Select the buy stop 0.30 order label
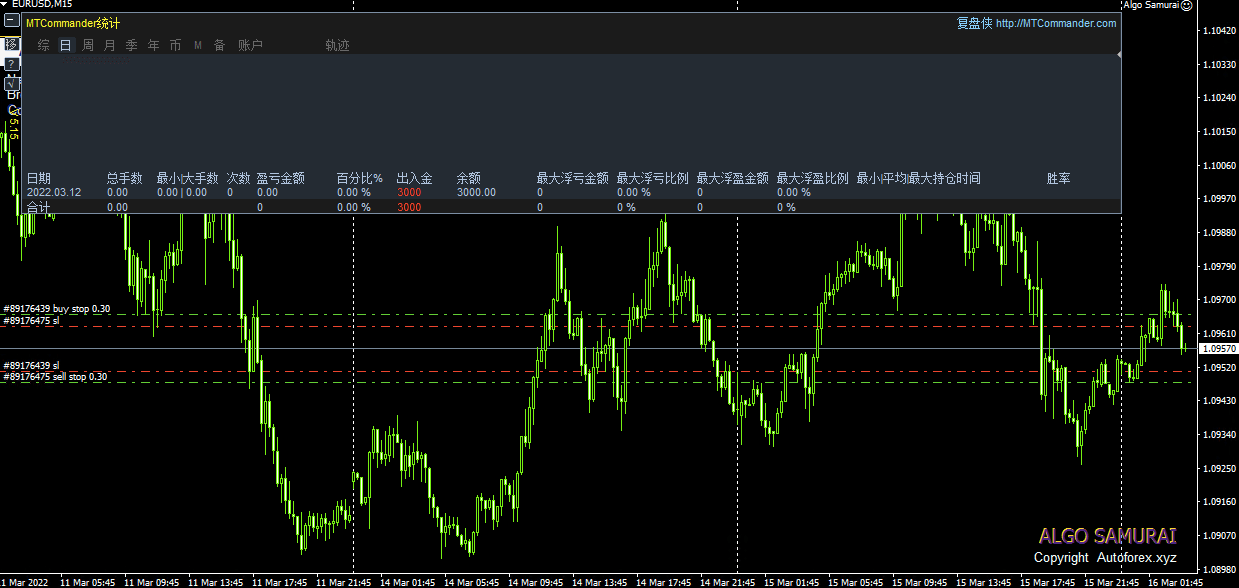This screenshot has width=1239, height=588. [57, 309]
